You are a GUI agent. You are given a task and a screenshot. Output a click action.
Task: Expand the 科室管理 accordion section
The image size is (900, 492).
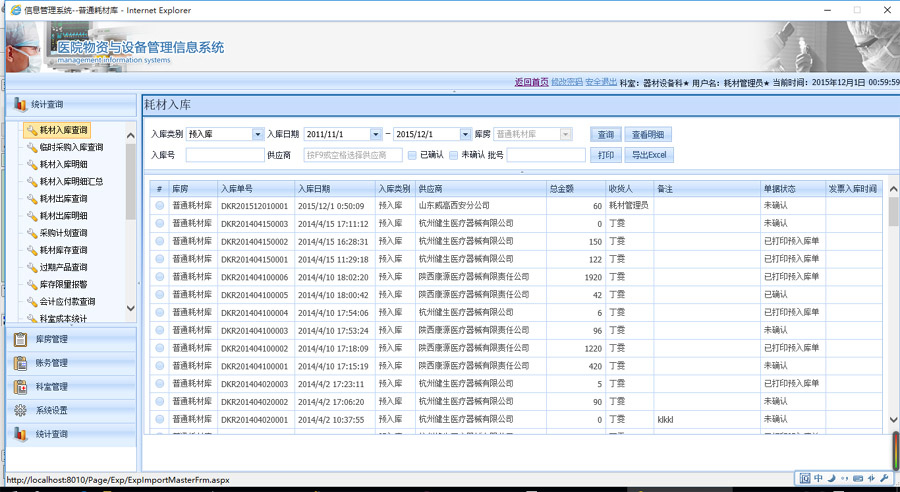click(x=71, y=386)
